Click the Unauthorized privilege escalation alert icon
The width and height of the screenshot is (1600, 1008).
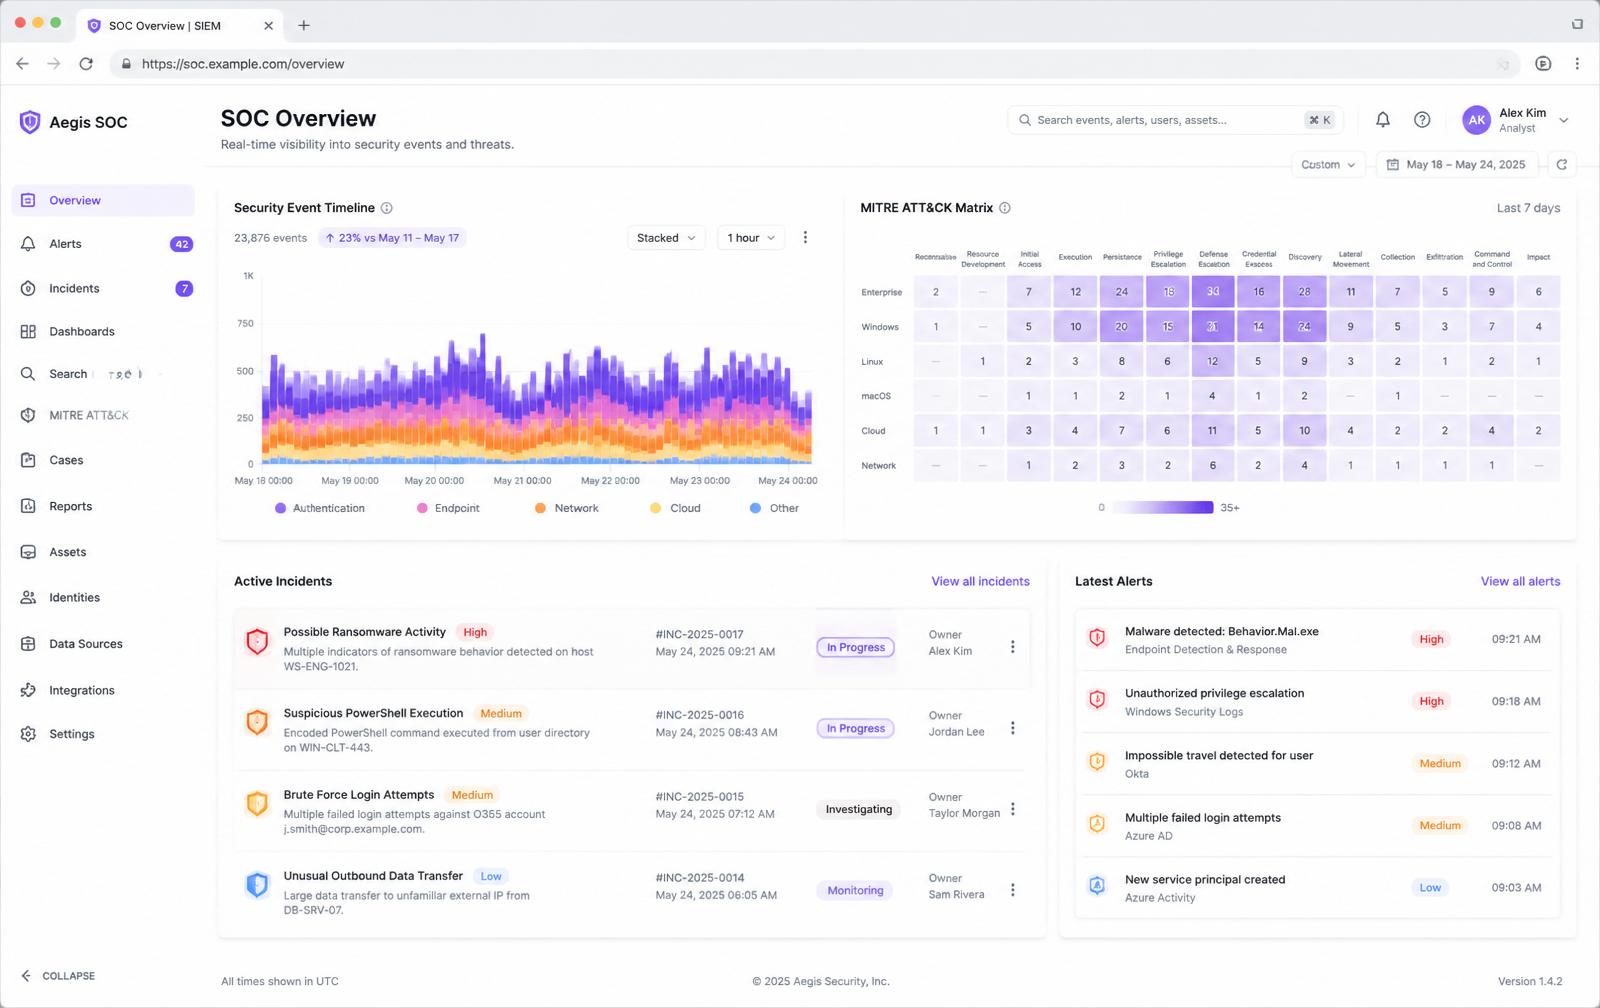pyautogui.click(x=1097, y=700)
